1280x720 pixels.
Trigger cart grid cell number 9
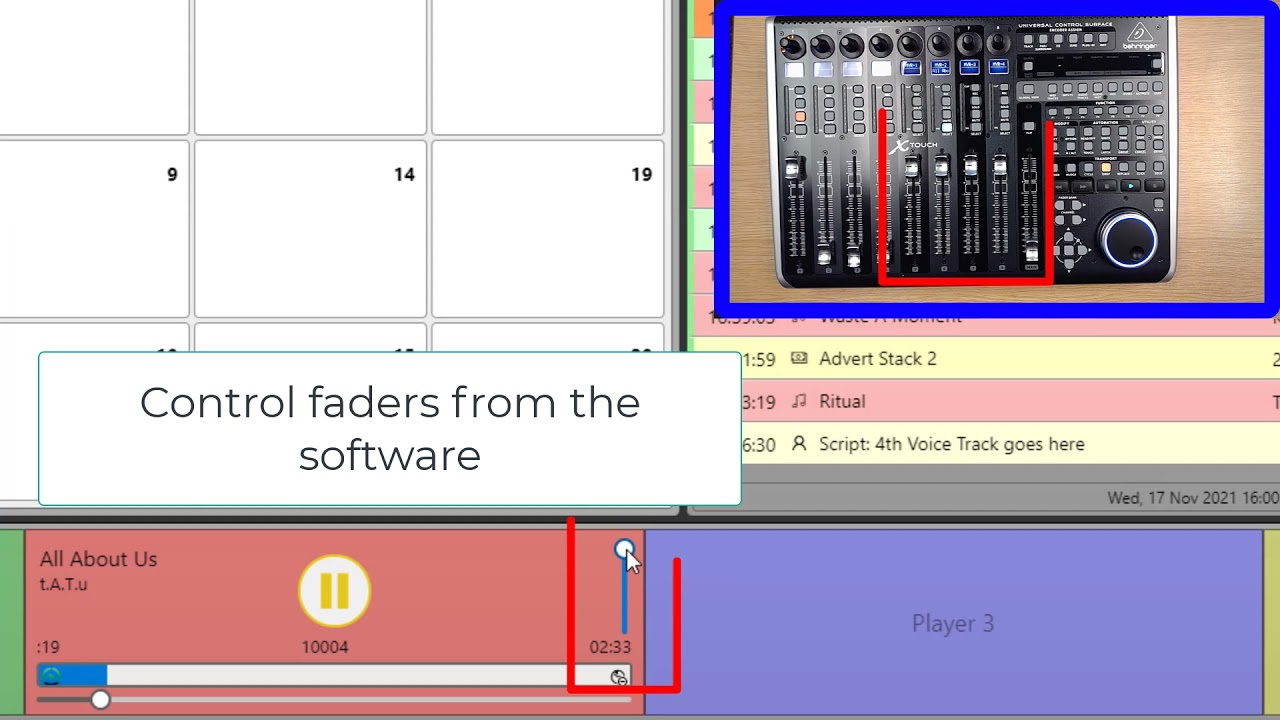(93, 229)
